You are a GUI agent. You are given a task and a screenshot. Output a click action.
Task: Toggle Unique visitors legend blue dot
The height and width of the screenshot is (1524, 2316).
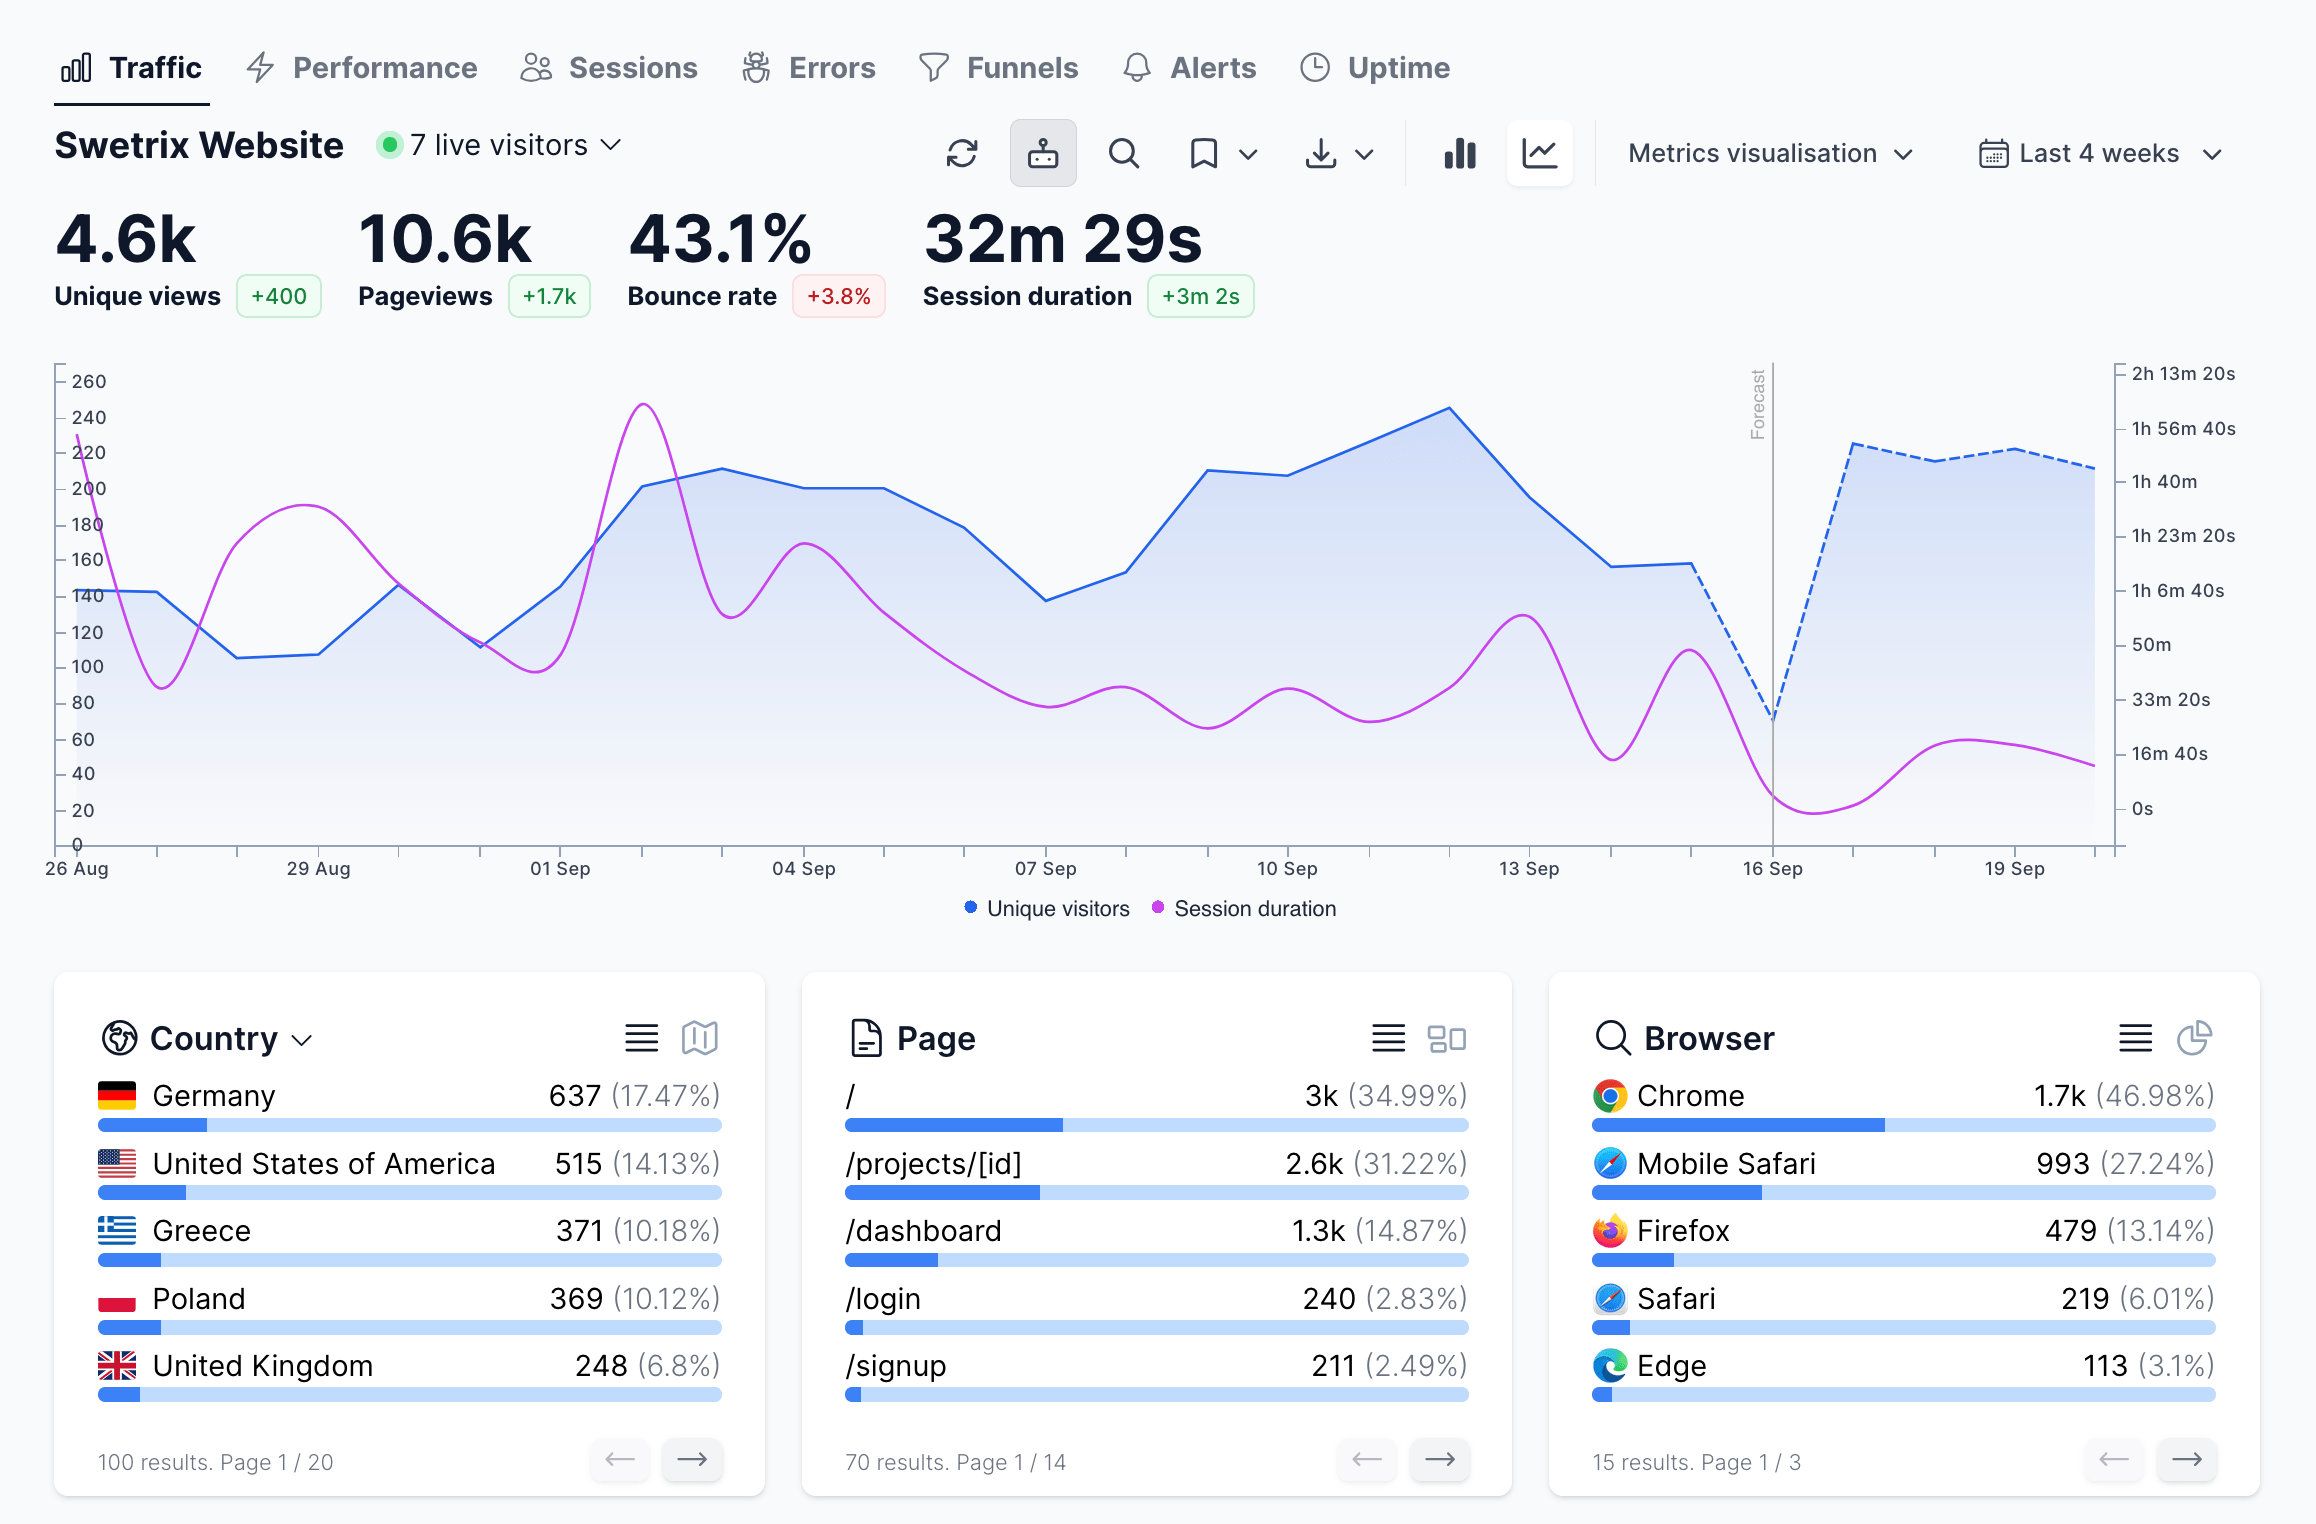coord(970,907)
